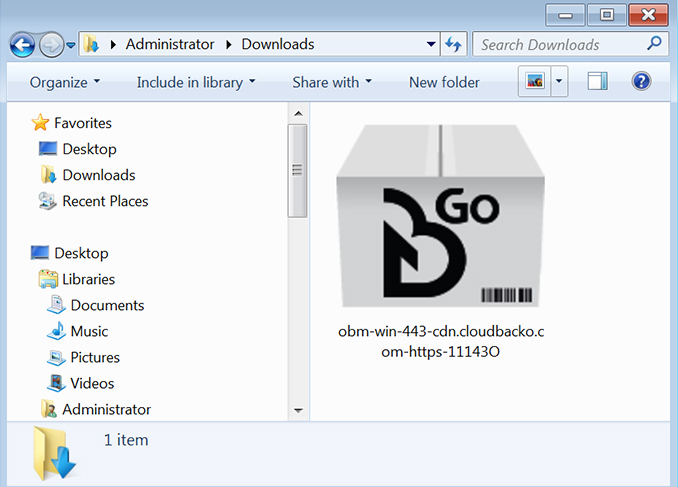This screenshot has width=678, height=487.
Task: Click the "1 item" status text
Action: [126, 440]
